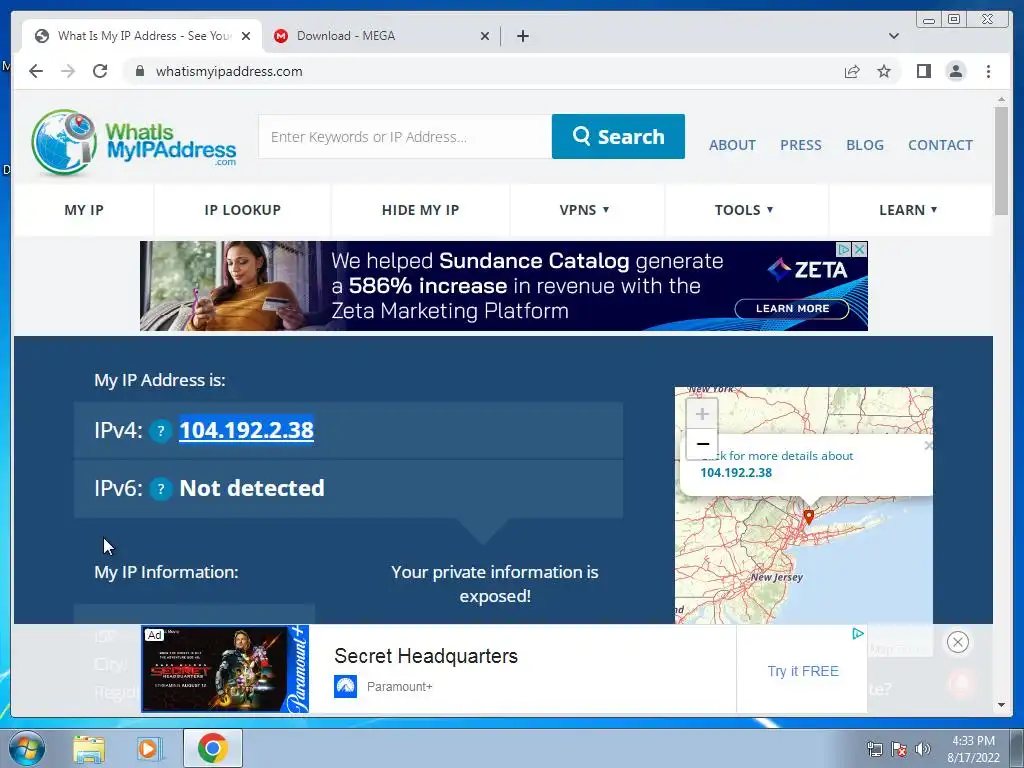Click the red location pin on map
This screenshot has height=768, width=1024.
808,517
